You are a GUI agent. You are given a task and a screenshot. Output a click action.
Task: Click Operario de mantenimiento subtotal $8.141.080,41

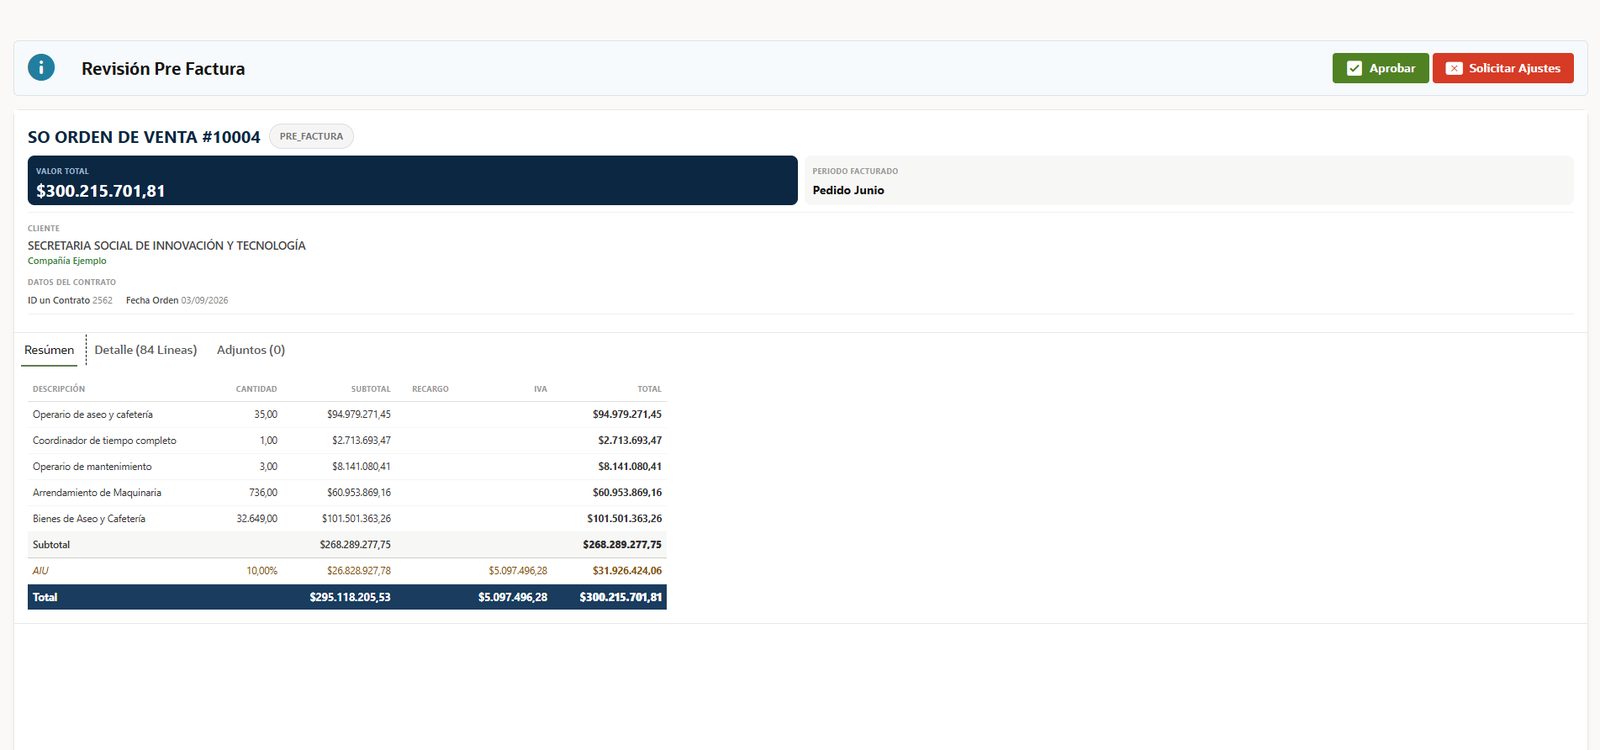point(361,467)
